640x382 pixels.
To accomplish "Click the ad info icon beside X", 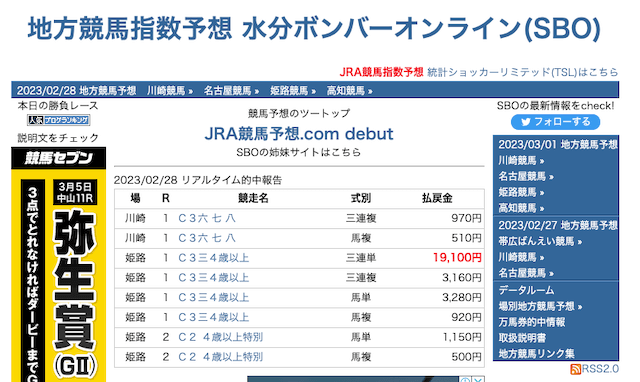I will point(466,379).
